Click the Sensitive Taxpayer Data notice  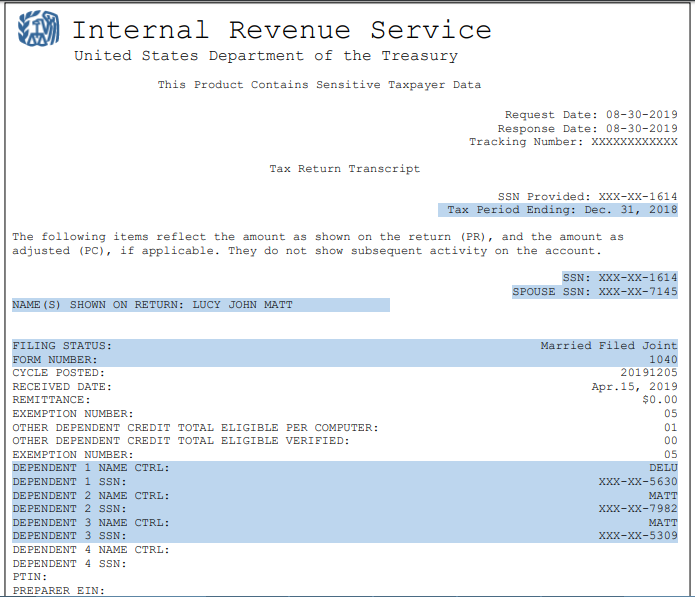[319, 85]
